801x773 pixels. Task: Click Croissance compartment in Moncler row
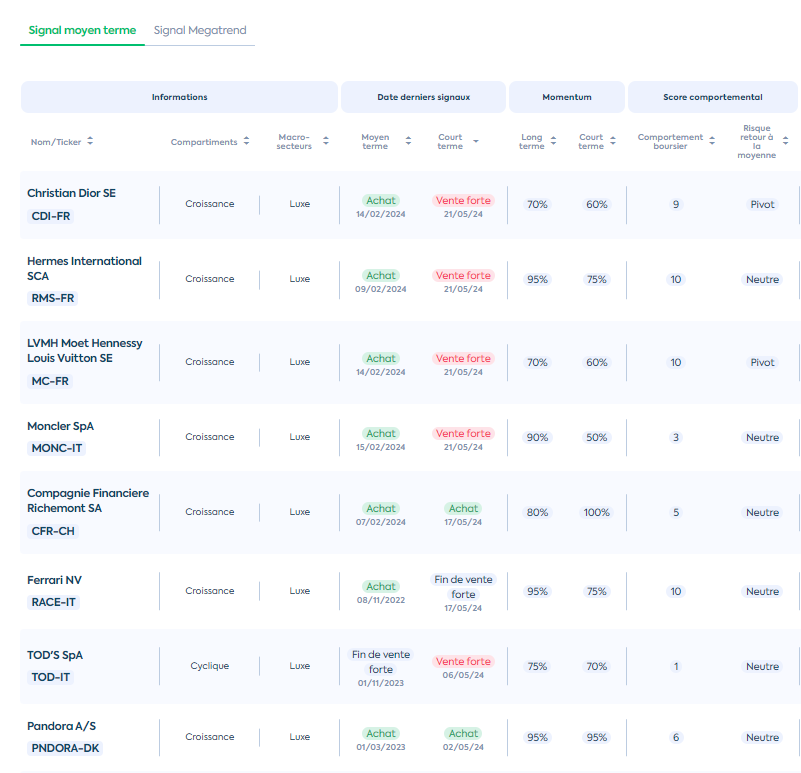pyautogui.click(x=209, y=437)
